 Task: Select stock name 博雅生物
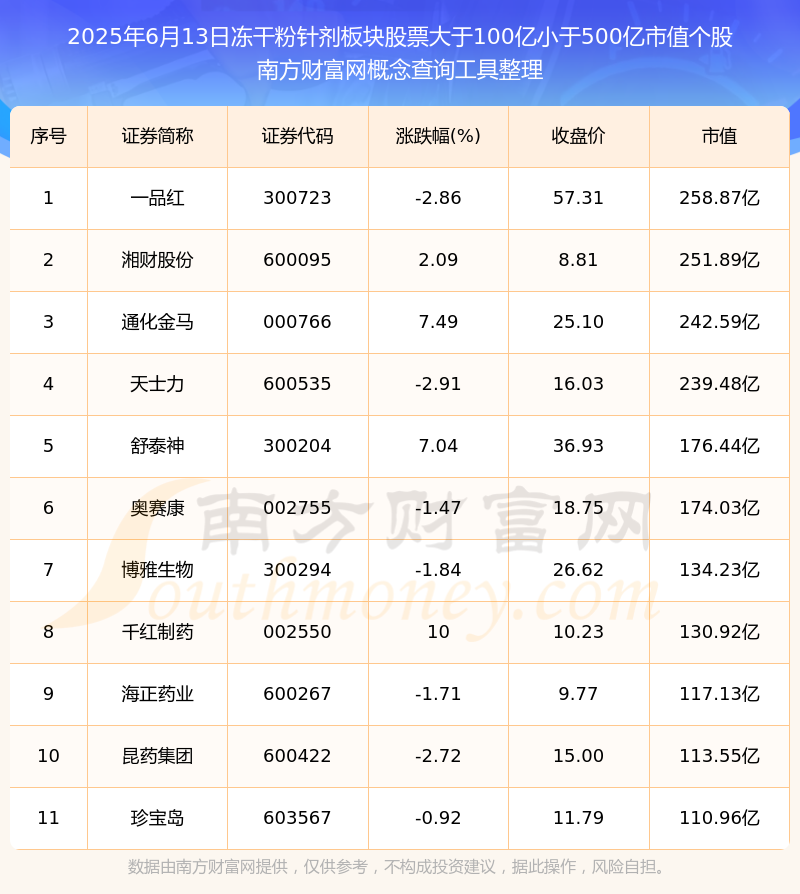coord(157,570)
